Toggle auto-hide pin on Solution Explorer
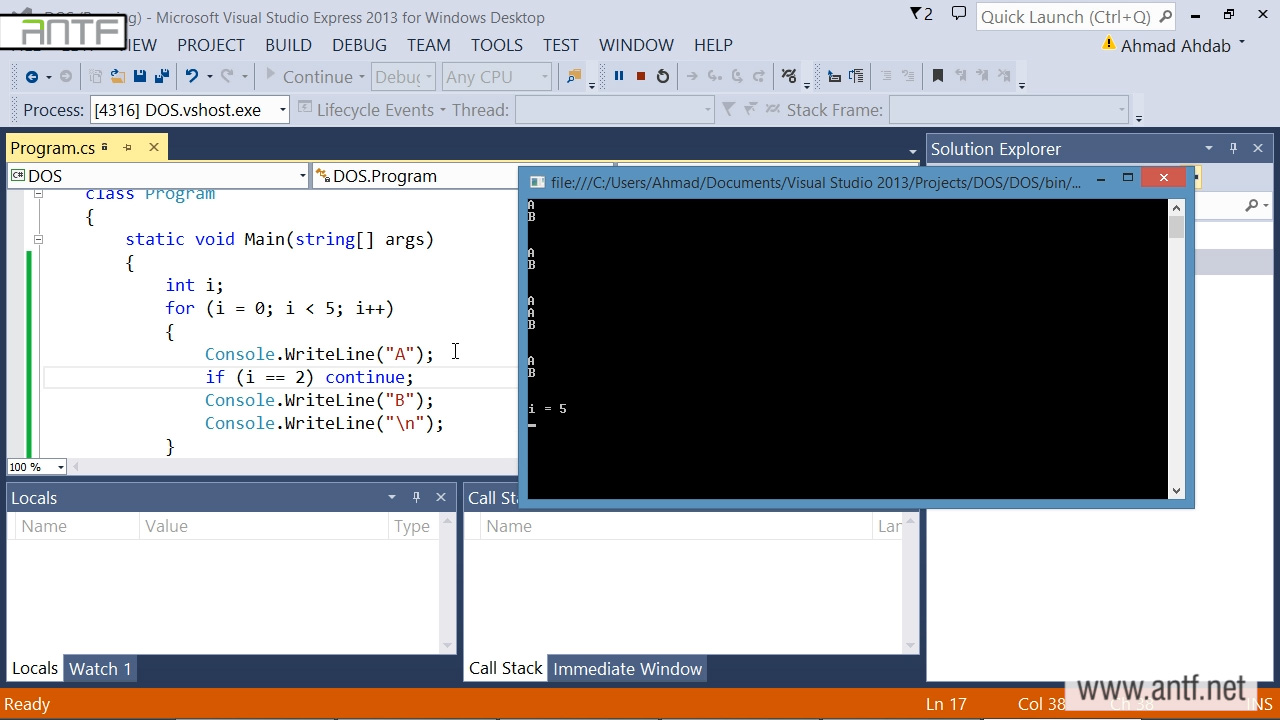This screenshot has height=720, width=1280. coord(1233,148)
